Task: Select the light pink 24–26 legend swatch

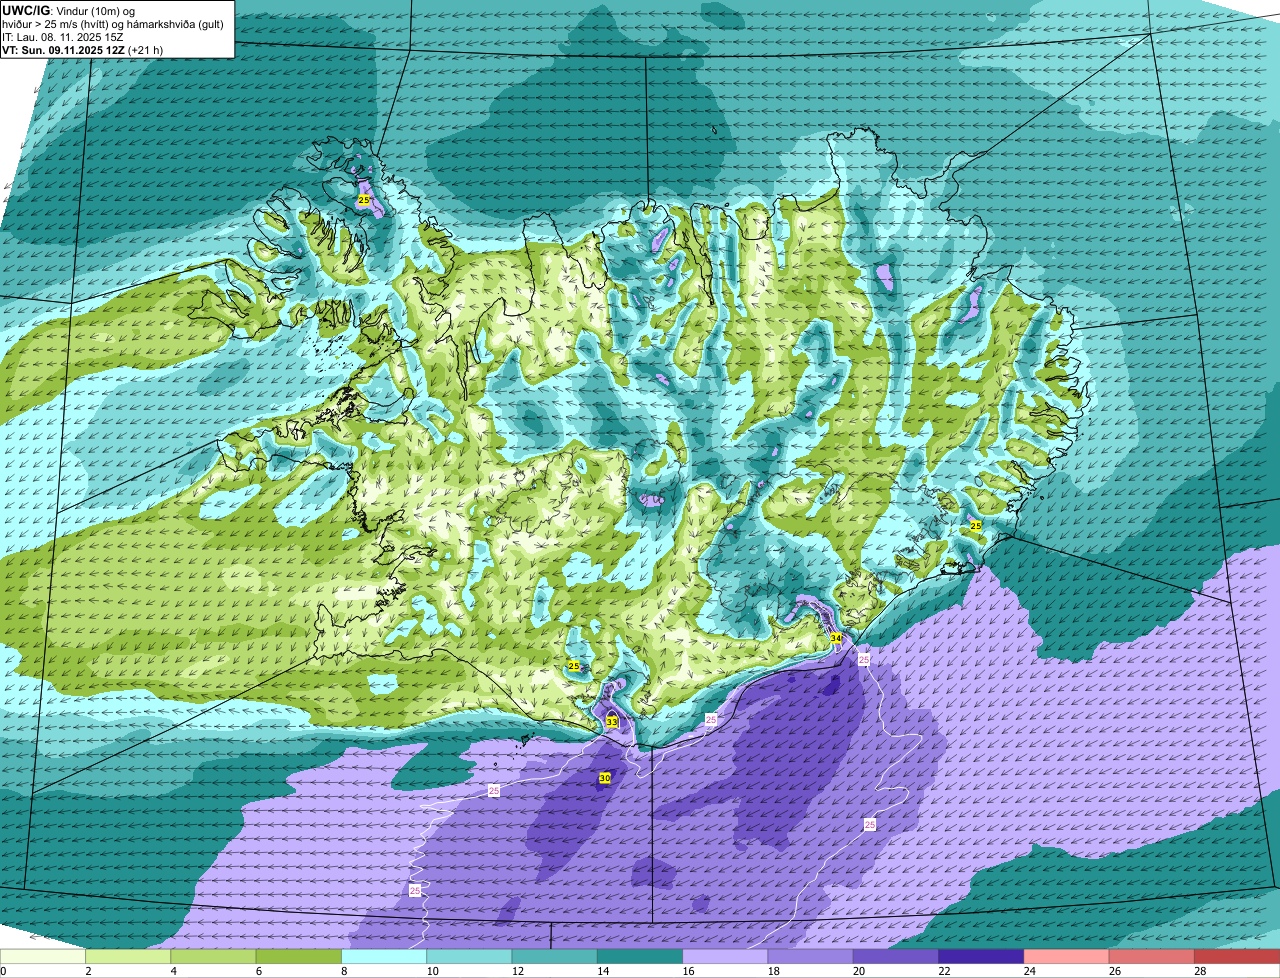Action: click(x=1066, y=957)
